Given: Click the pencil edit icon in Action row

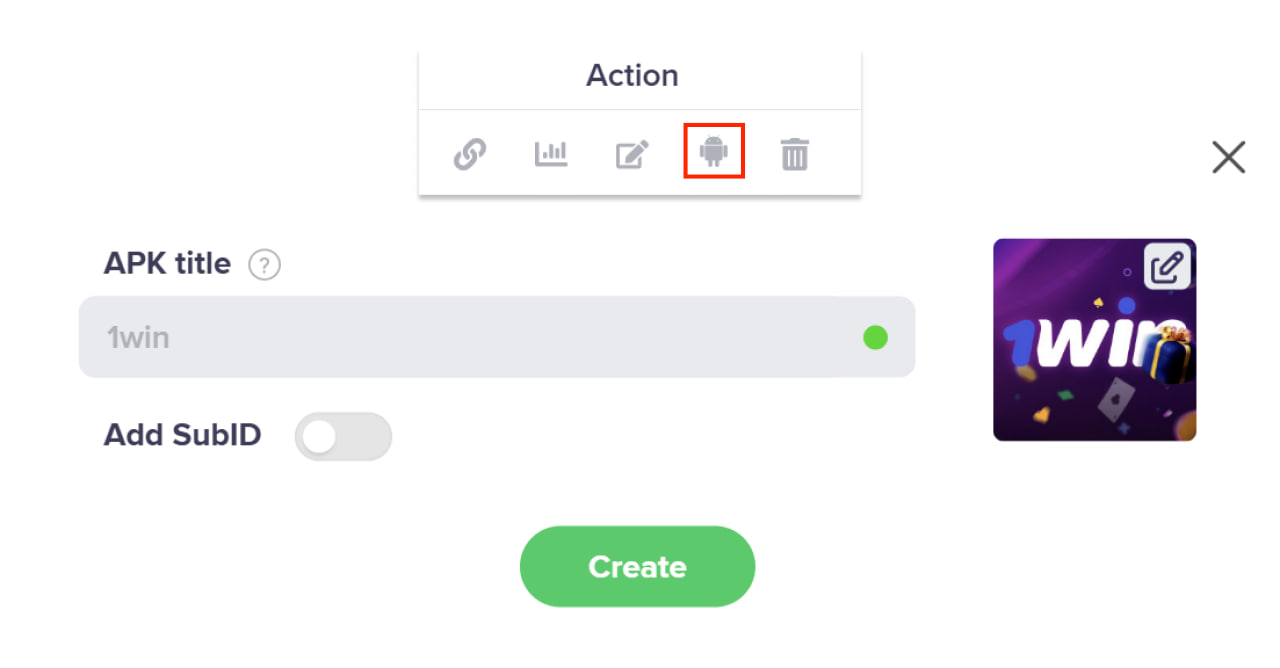Looking at the screenshot, I should (632, 155).
